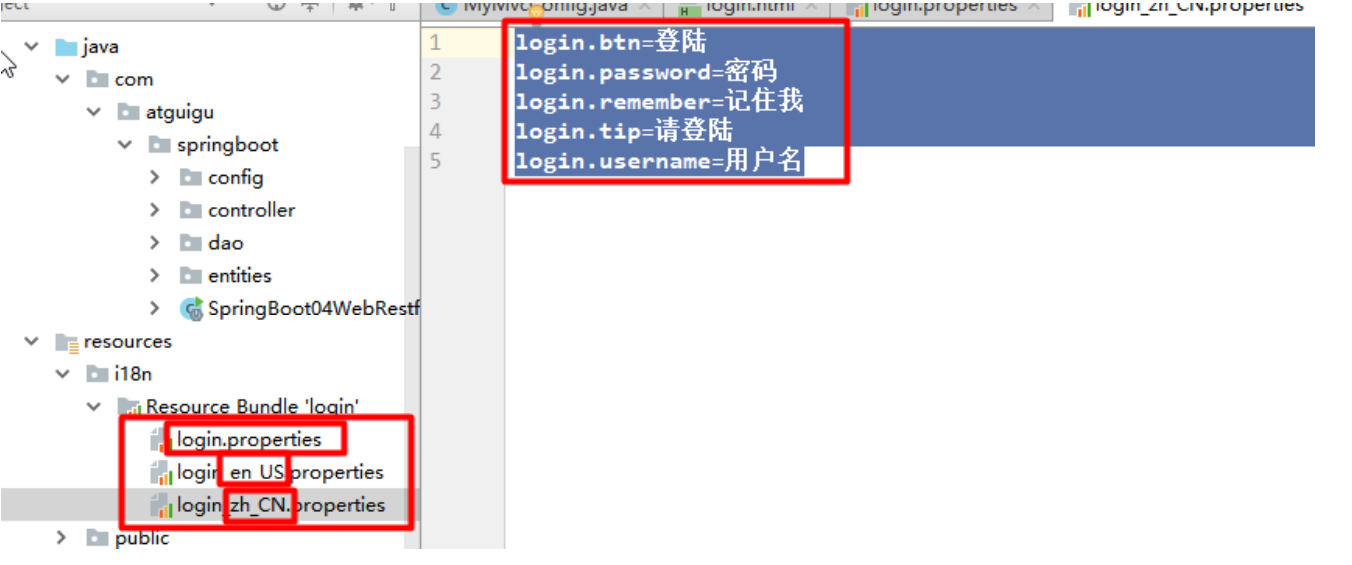
Task: Click the resources folder icon
Action: pos(66,342)
